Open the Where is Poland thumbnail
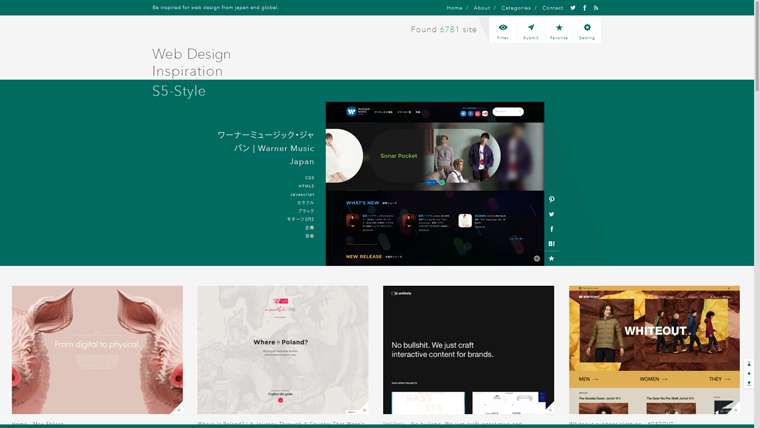The height and width of the screenshot is (428, 760). [283, 350]
